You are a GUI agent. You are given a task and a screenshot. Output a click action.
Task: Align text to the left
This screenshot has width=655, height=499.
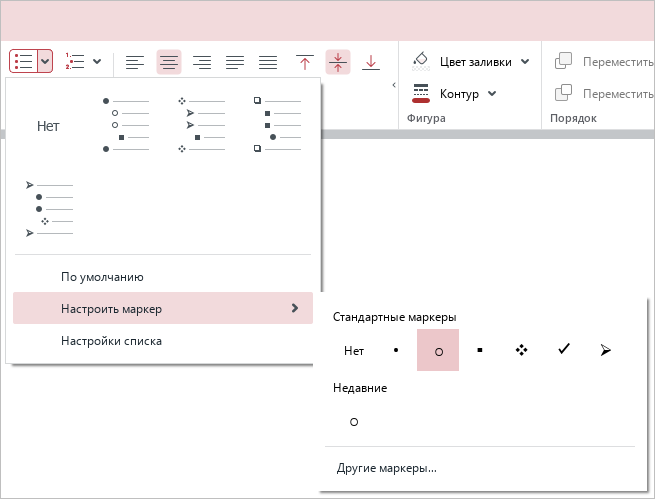135,62
